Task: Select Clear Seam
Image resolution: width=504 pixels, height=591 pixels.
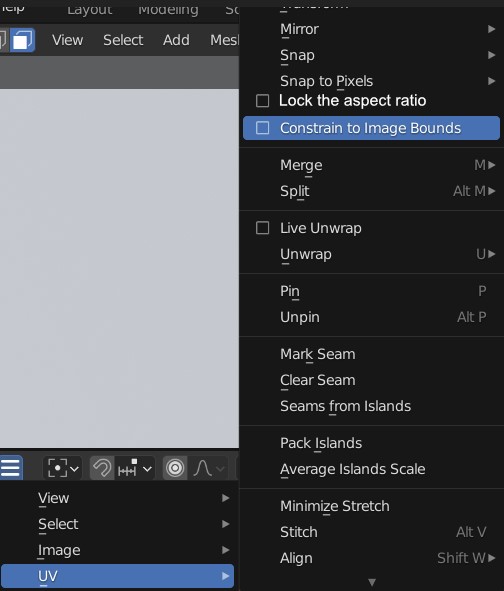Action: (371, 380)
